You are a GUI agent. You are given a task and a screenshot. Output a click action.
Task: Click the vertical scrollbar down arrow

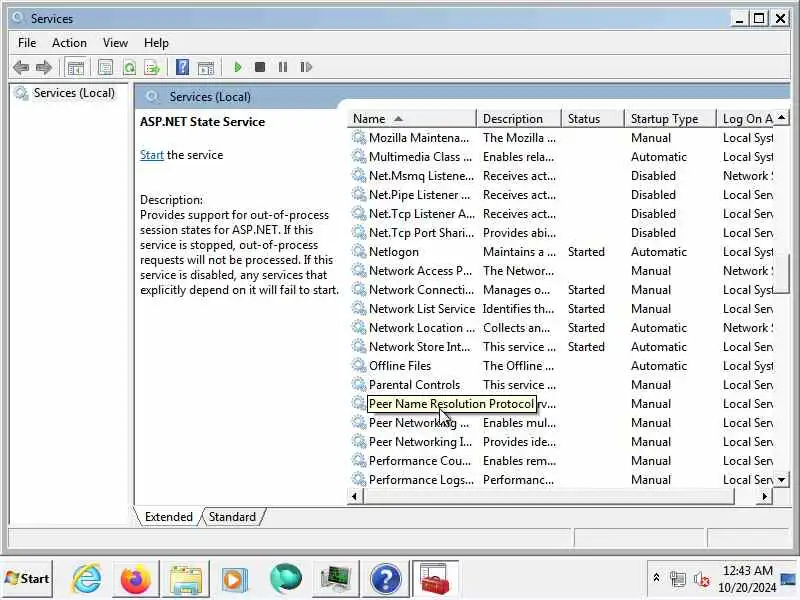(782, 480)
